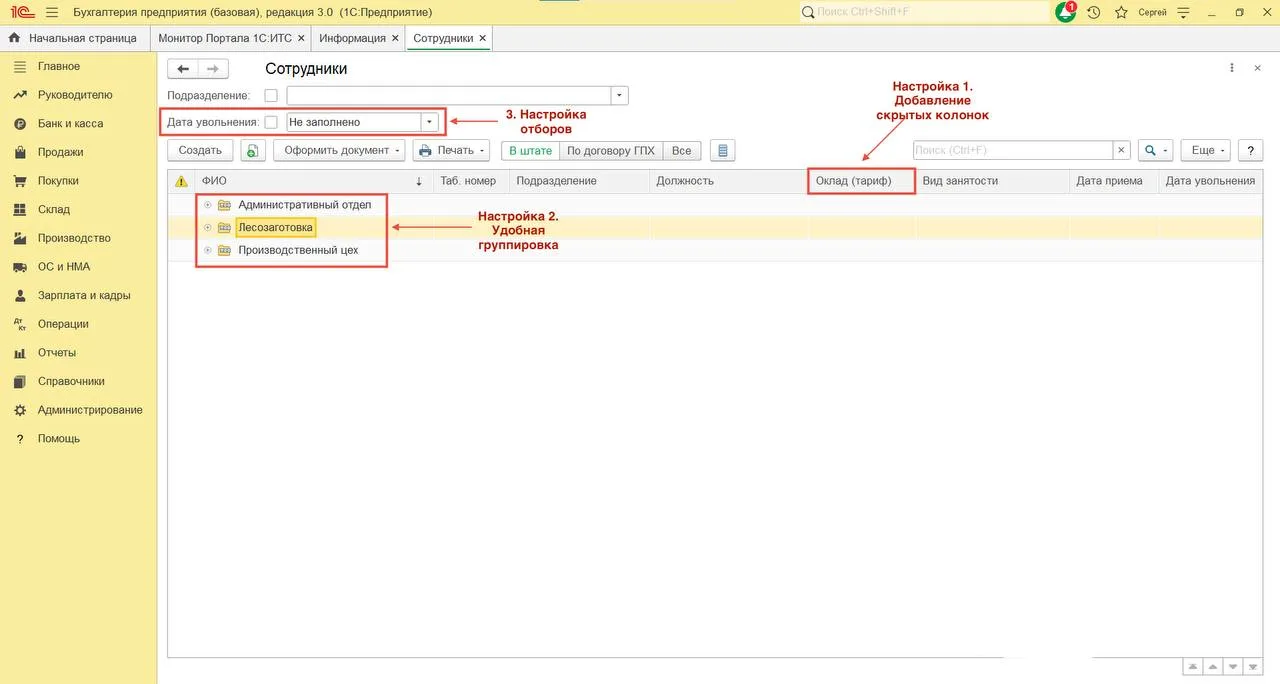Switch the list to В штате
Viewport: 1280px width, 684px height.
530,150
